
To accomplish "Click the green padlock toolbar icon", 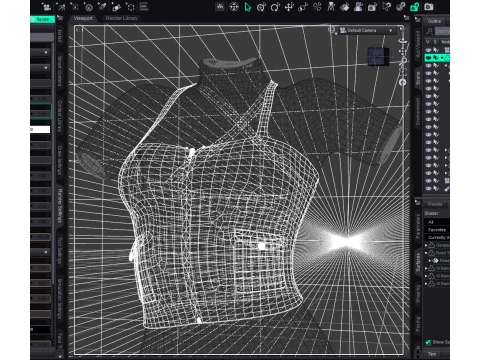I will click(x=414, y=7).
